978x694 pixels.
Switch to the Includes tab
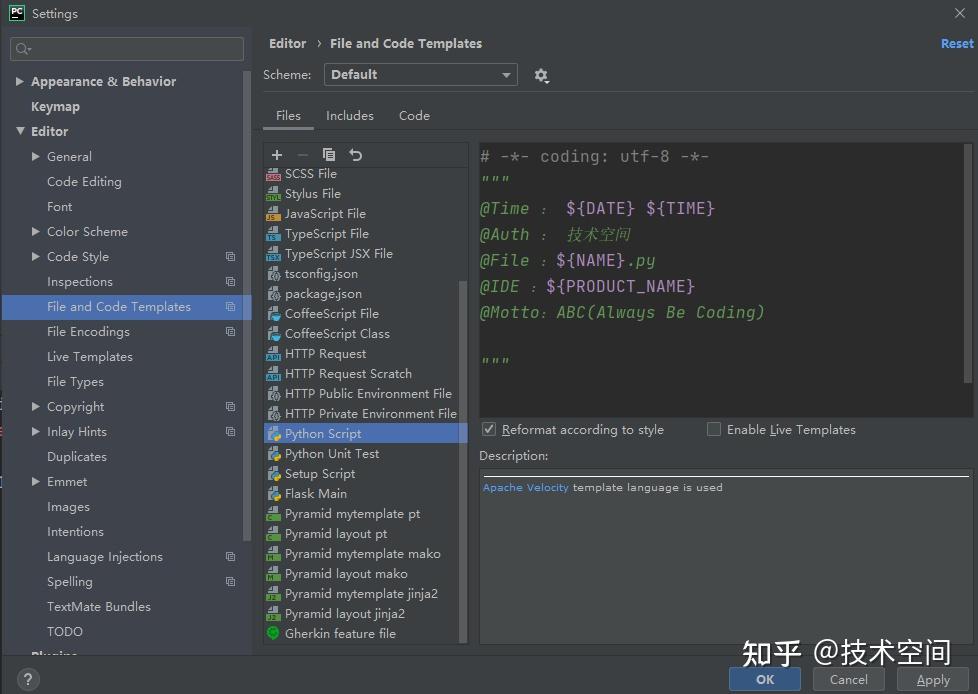pyautogui.click(x=350, y=115)
